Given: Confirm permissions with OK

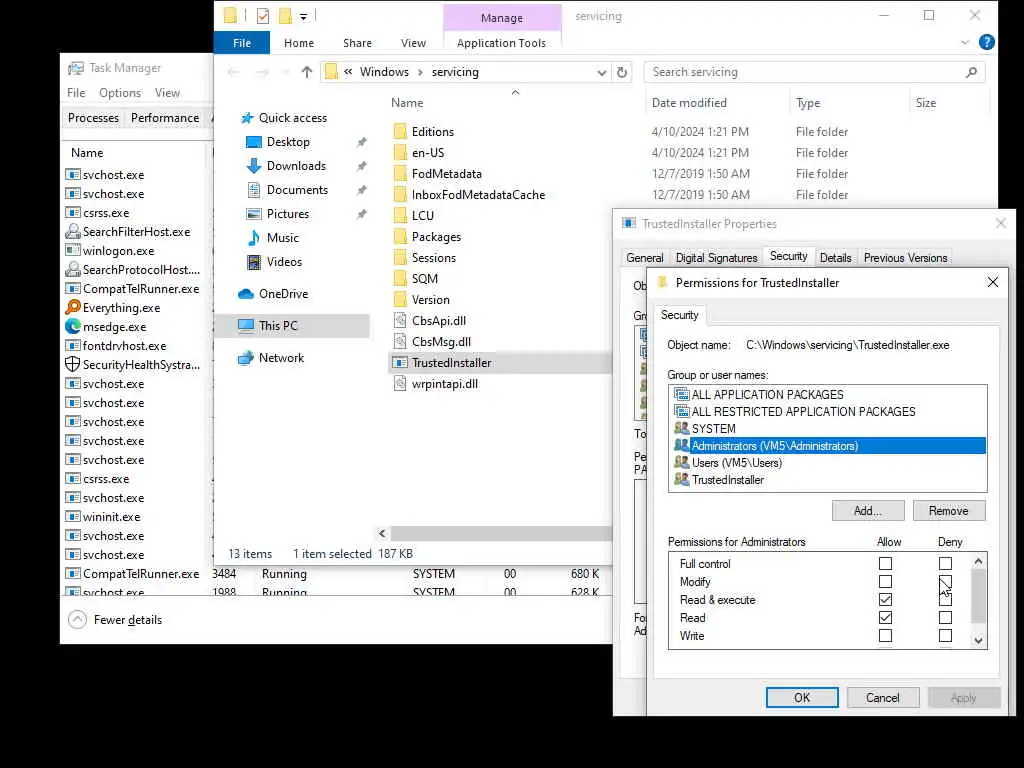Looking at the screenshot, I should [x=802, y=697].
